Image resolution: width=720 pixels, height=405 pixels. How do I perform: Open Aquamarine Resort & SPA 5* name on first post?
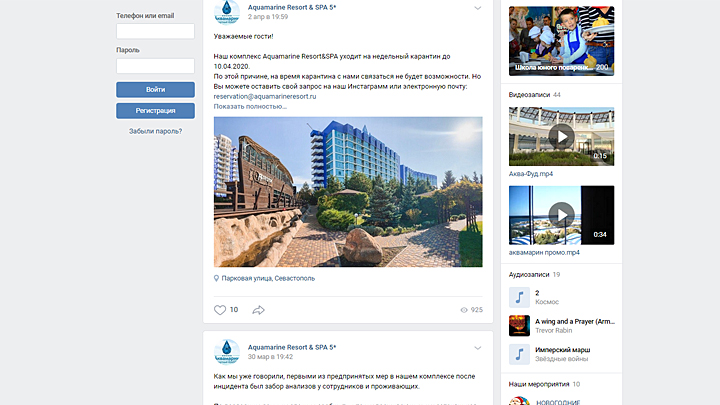click(x=292, y=7)
